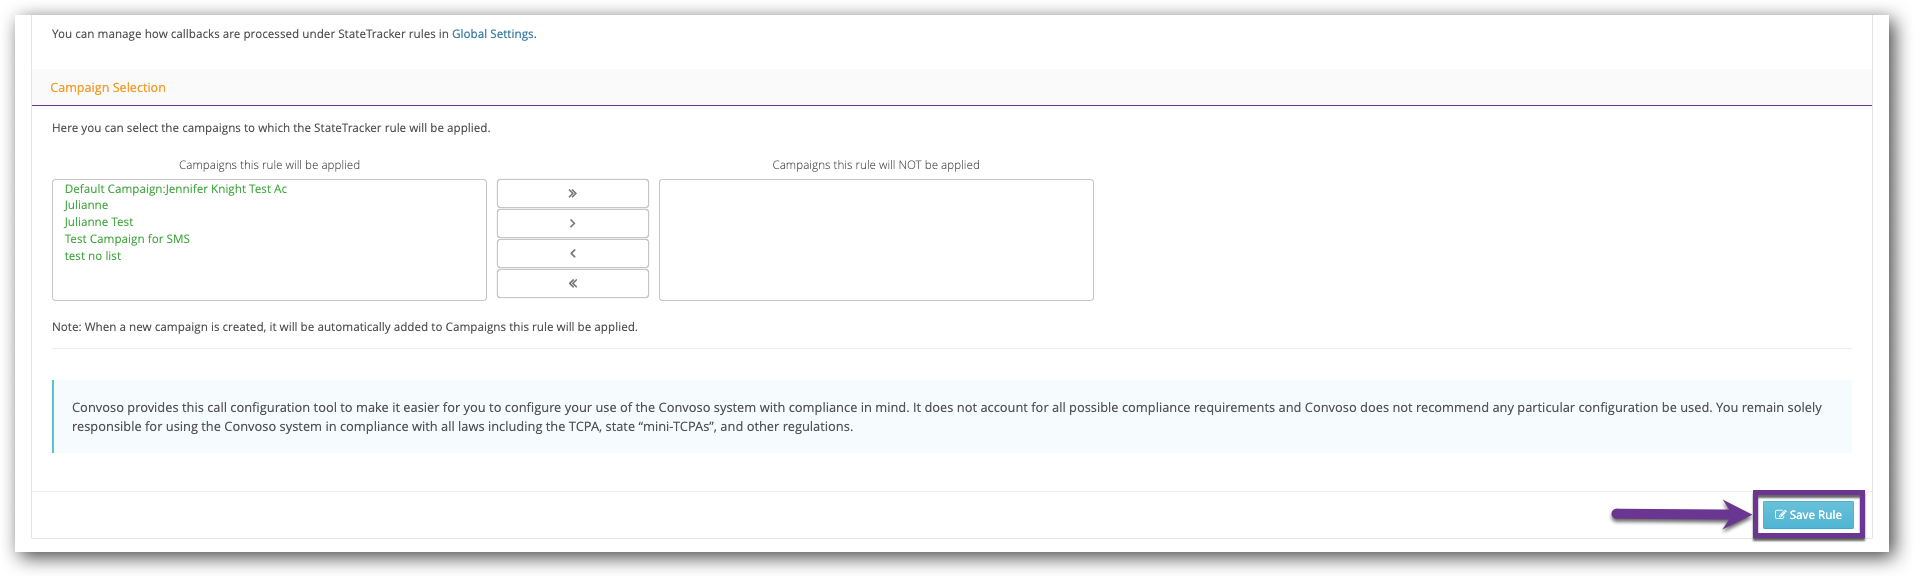Pick Test Campaign for SMS
The height and width of the screenshot is (577, 1914).
point(127,239)
